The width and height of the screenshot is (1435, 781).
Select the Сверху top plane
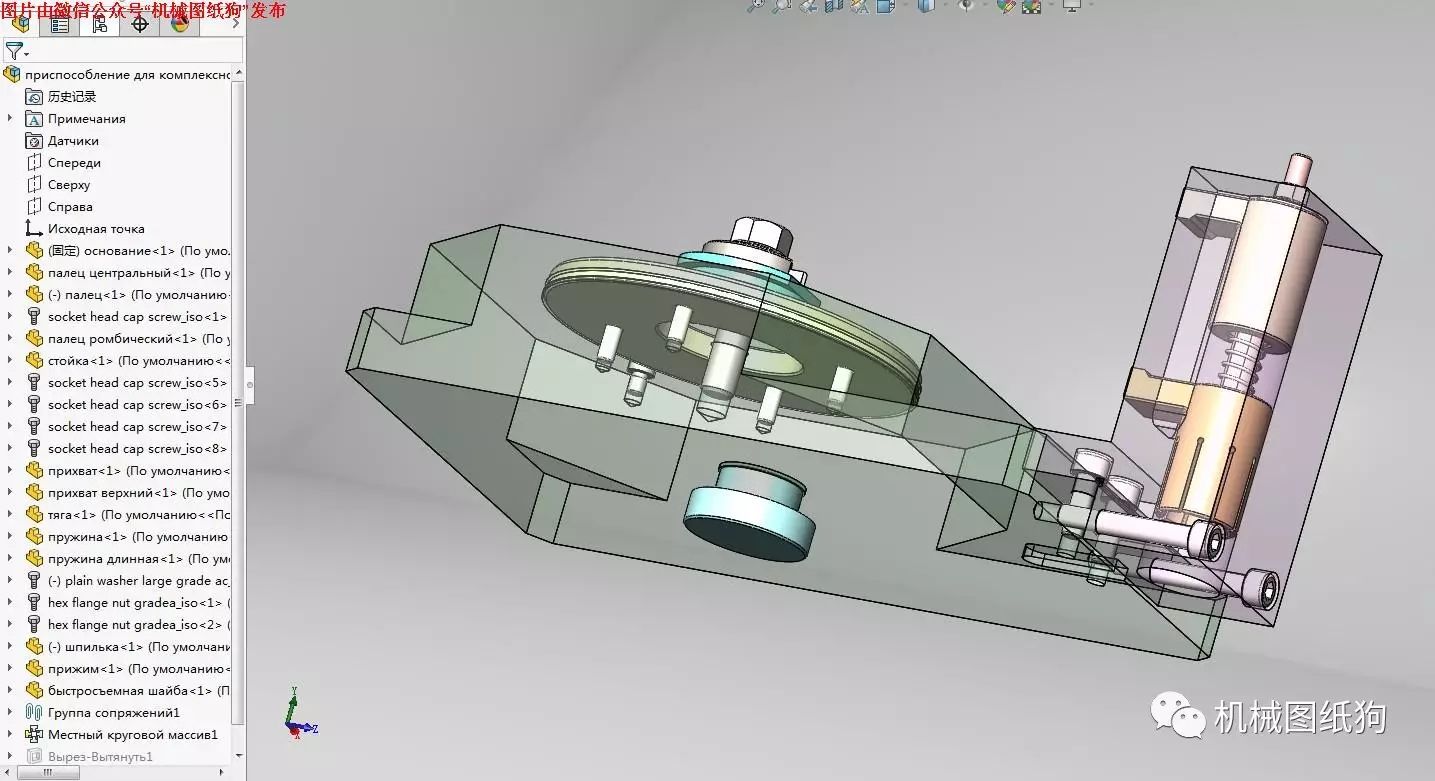(x=69, y=185)
